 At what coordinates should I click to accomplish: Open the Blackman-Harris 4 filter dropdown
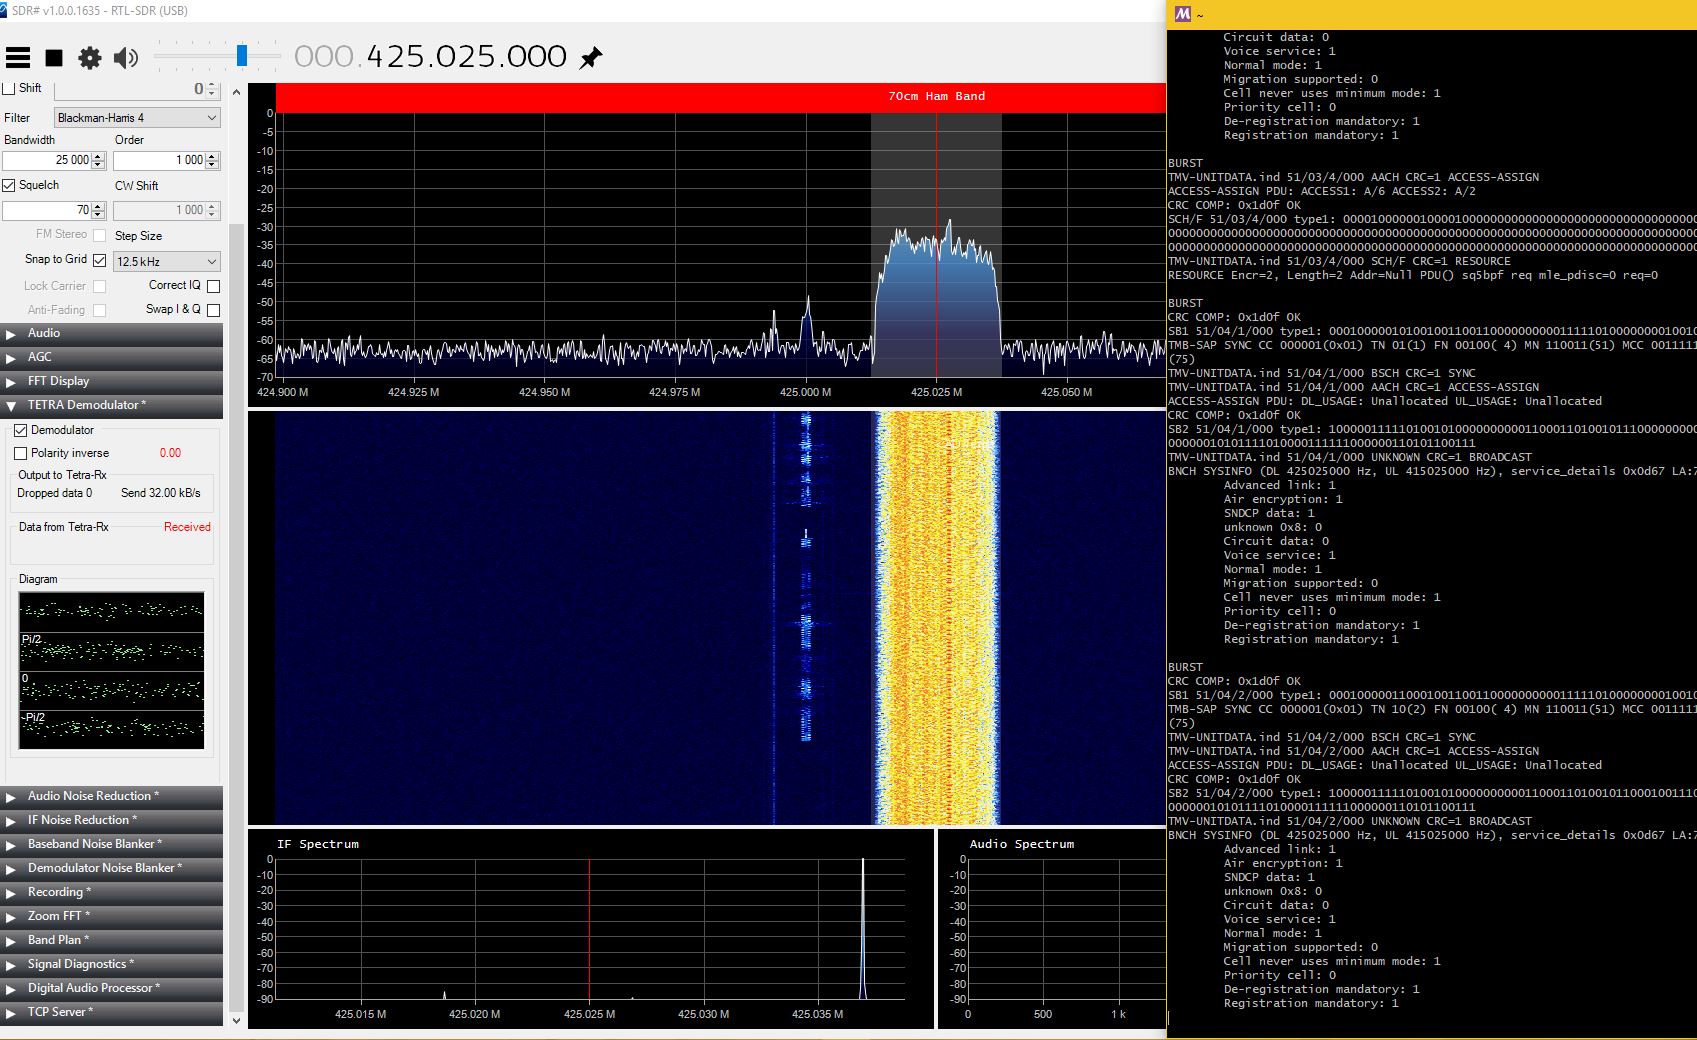(137, 117)
